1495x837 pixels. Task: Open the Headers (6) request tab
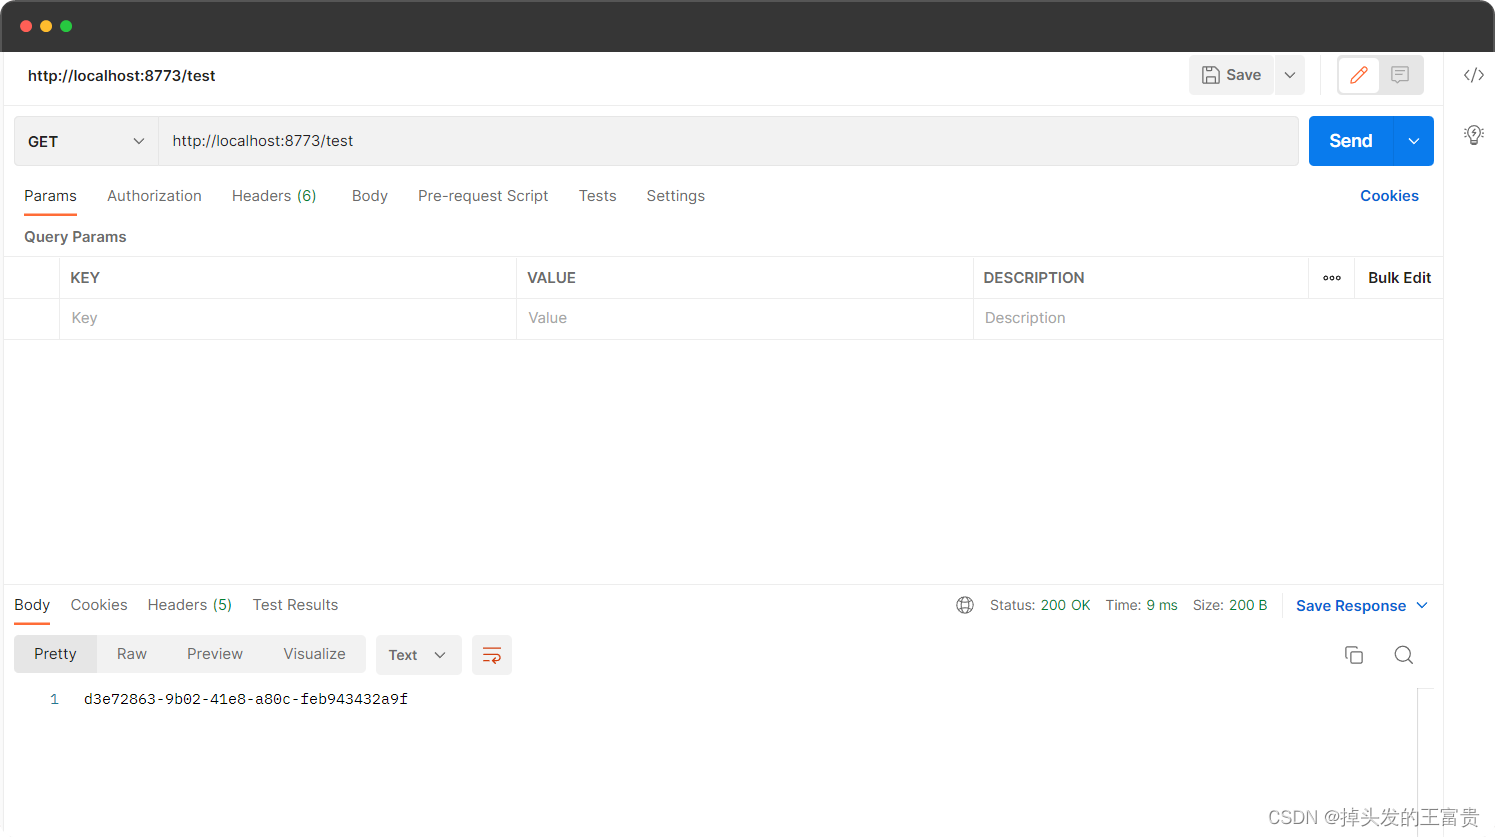point(274,196)
